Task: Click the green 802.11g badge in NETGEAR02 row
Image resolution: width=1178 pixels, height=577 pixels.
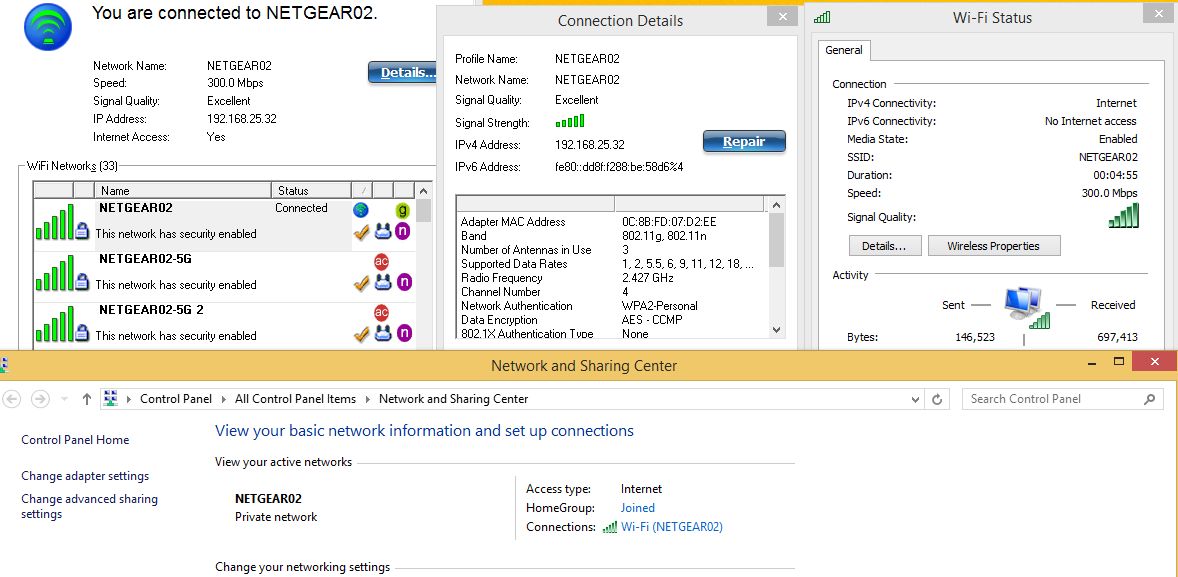Action: tap(403, 210)
